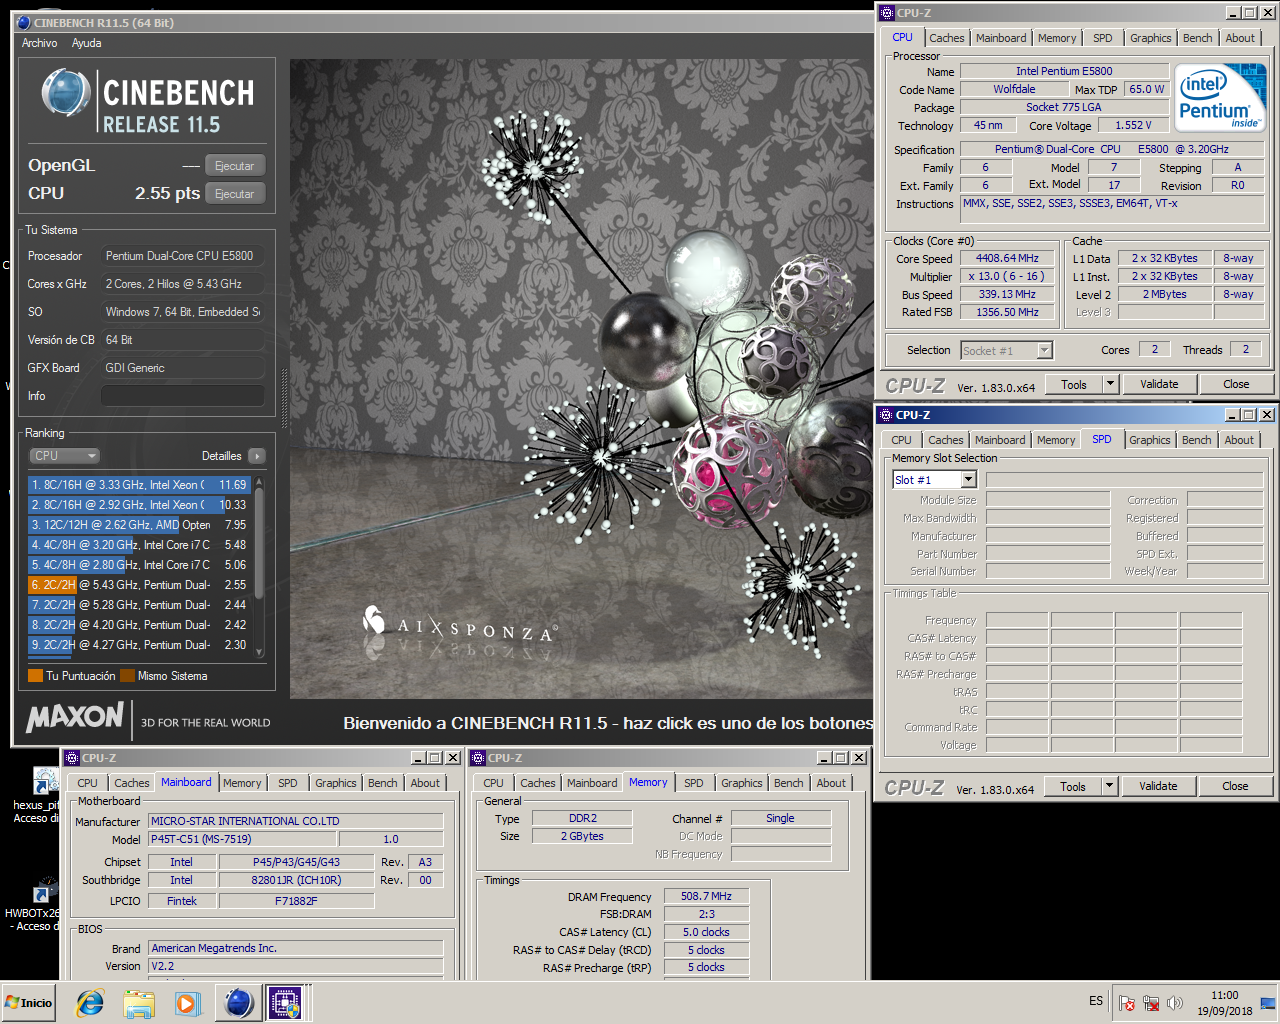The height and width of the screenshot is (1024, 1280).
Task: Click the Info text field in Cinebench
Action: [x=183, y=396]
